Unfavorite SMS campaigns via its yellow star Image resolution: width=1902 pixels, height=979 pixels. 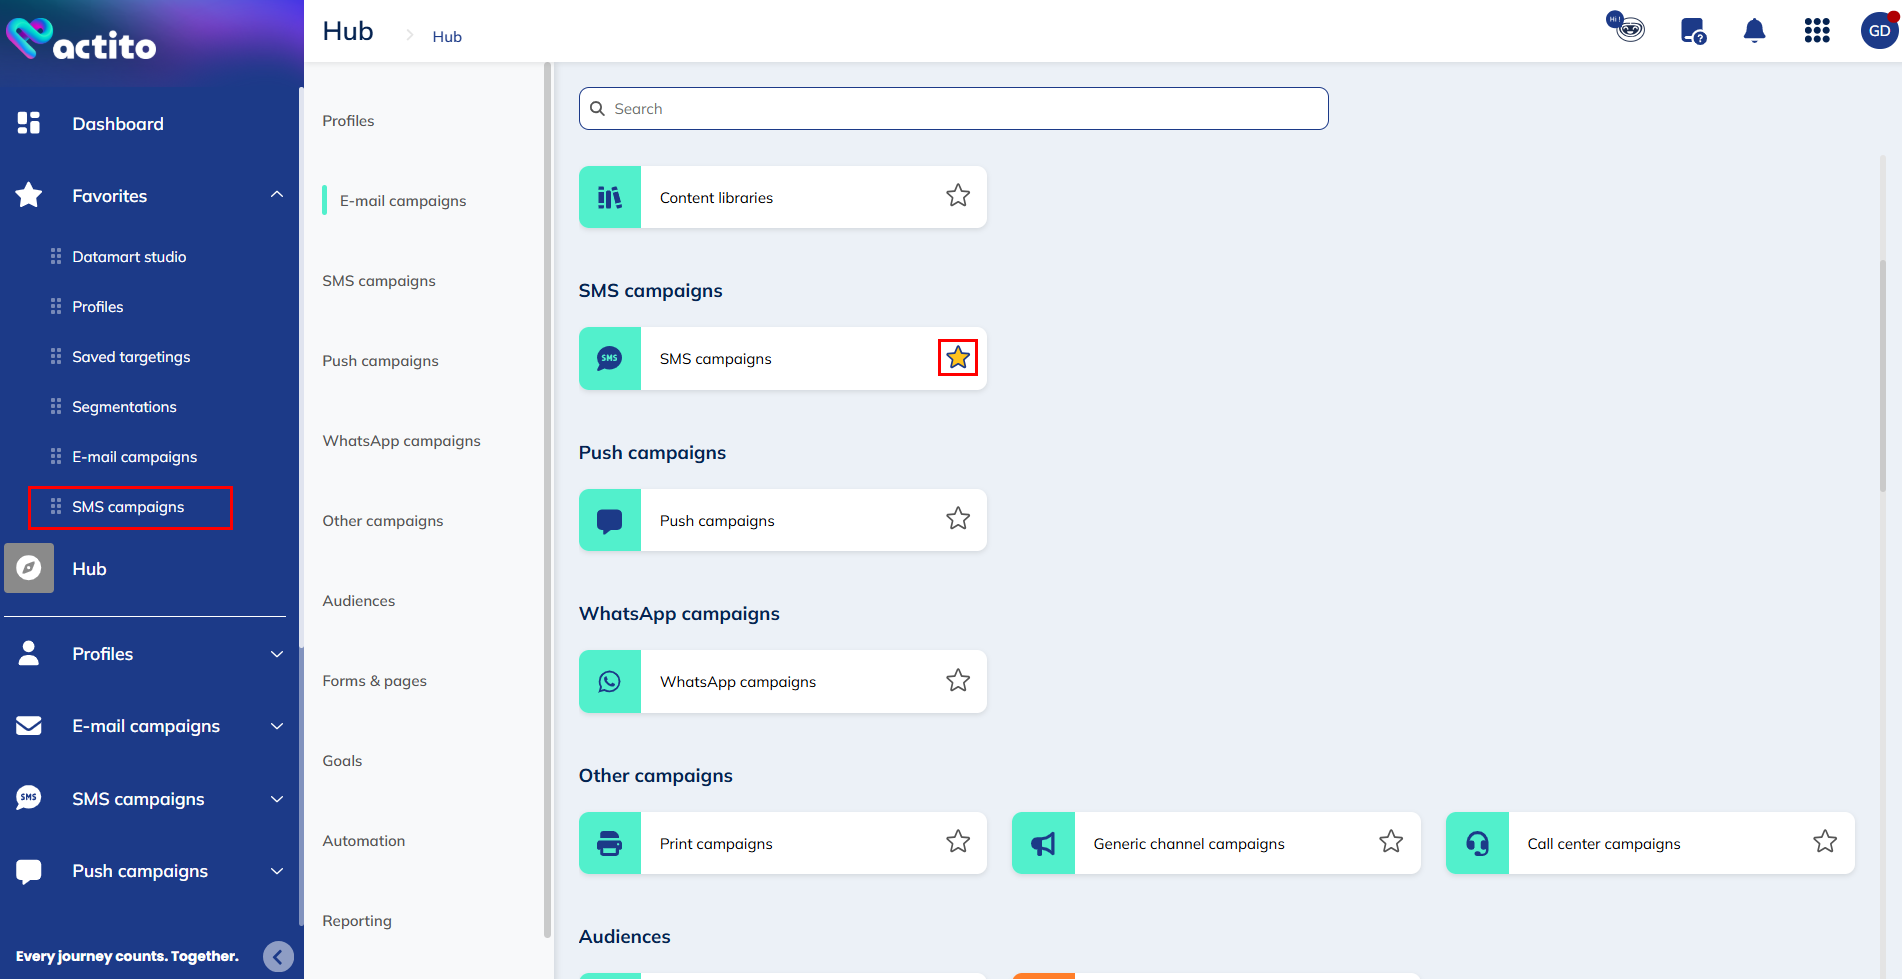click(957, 357)
